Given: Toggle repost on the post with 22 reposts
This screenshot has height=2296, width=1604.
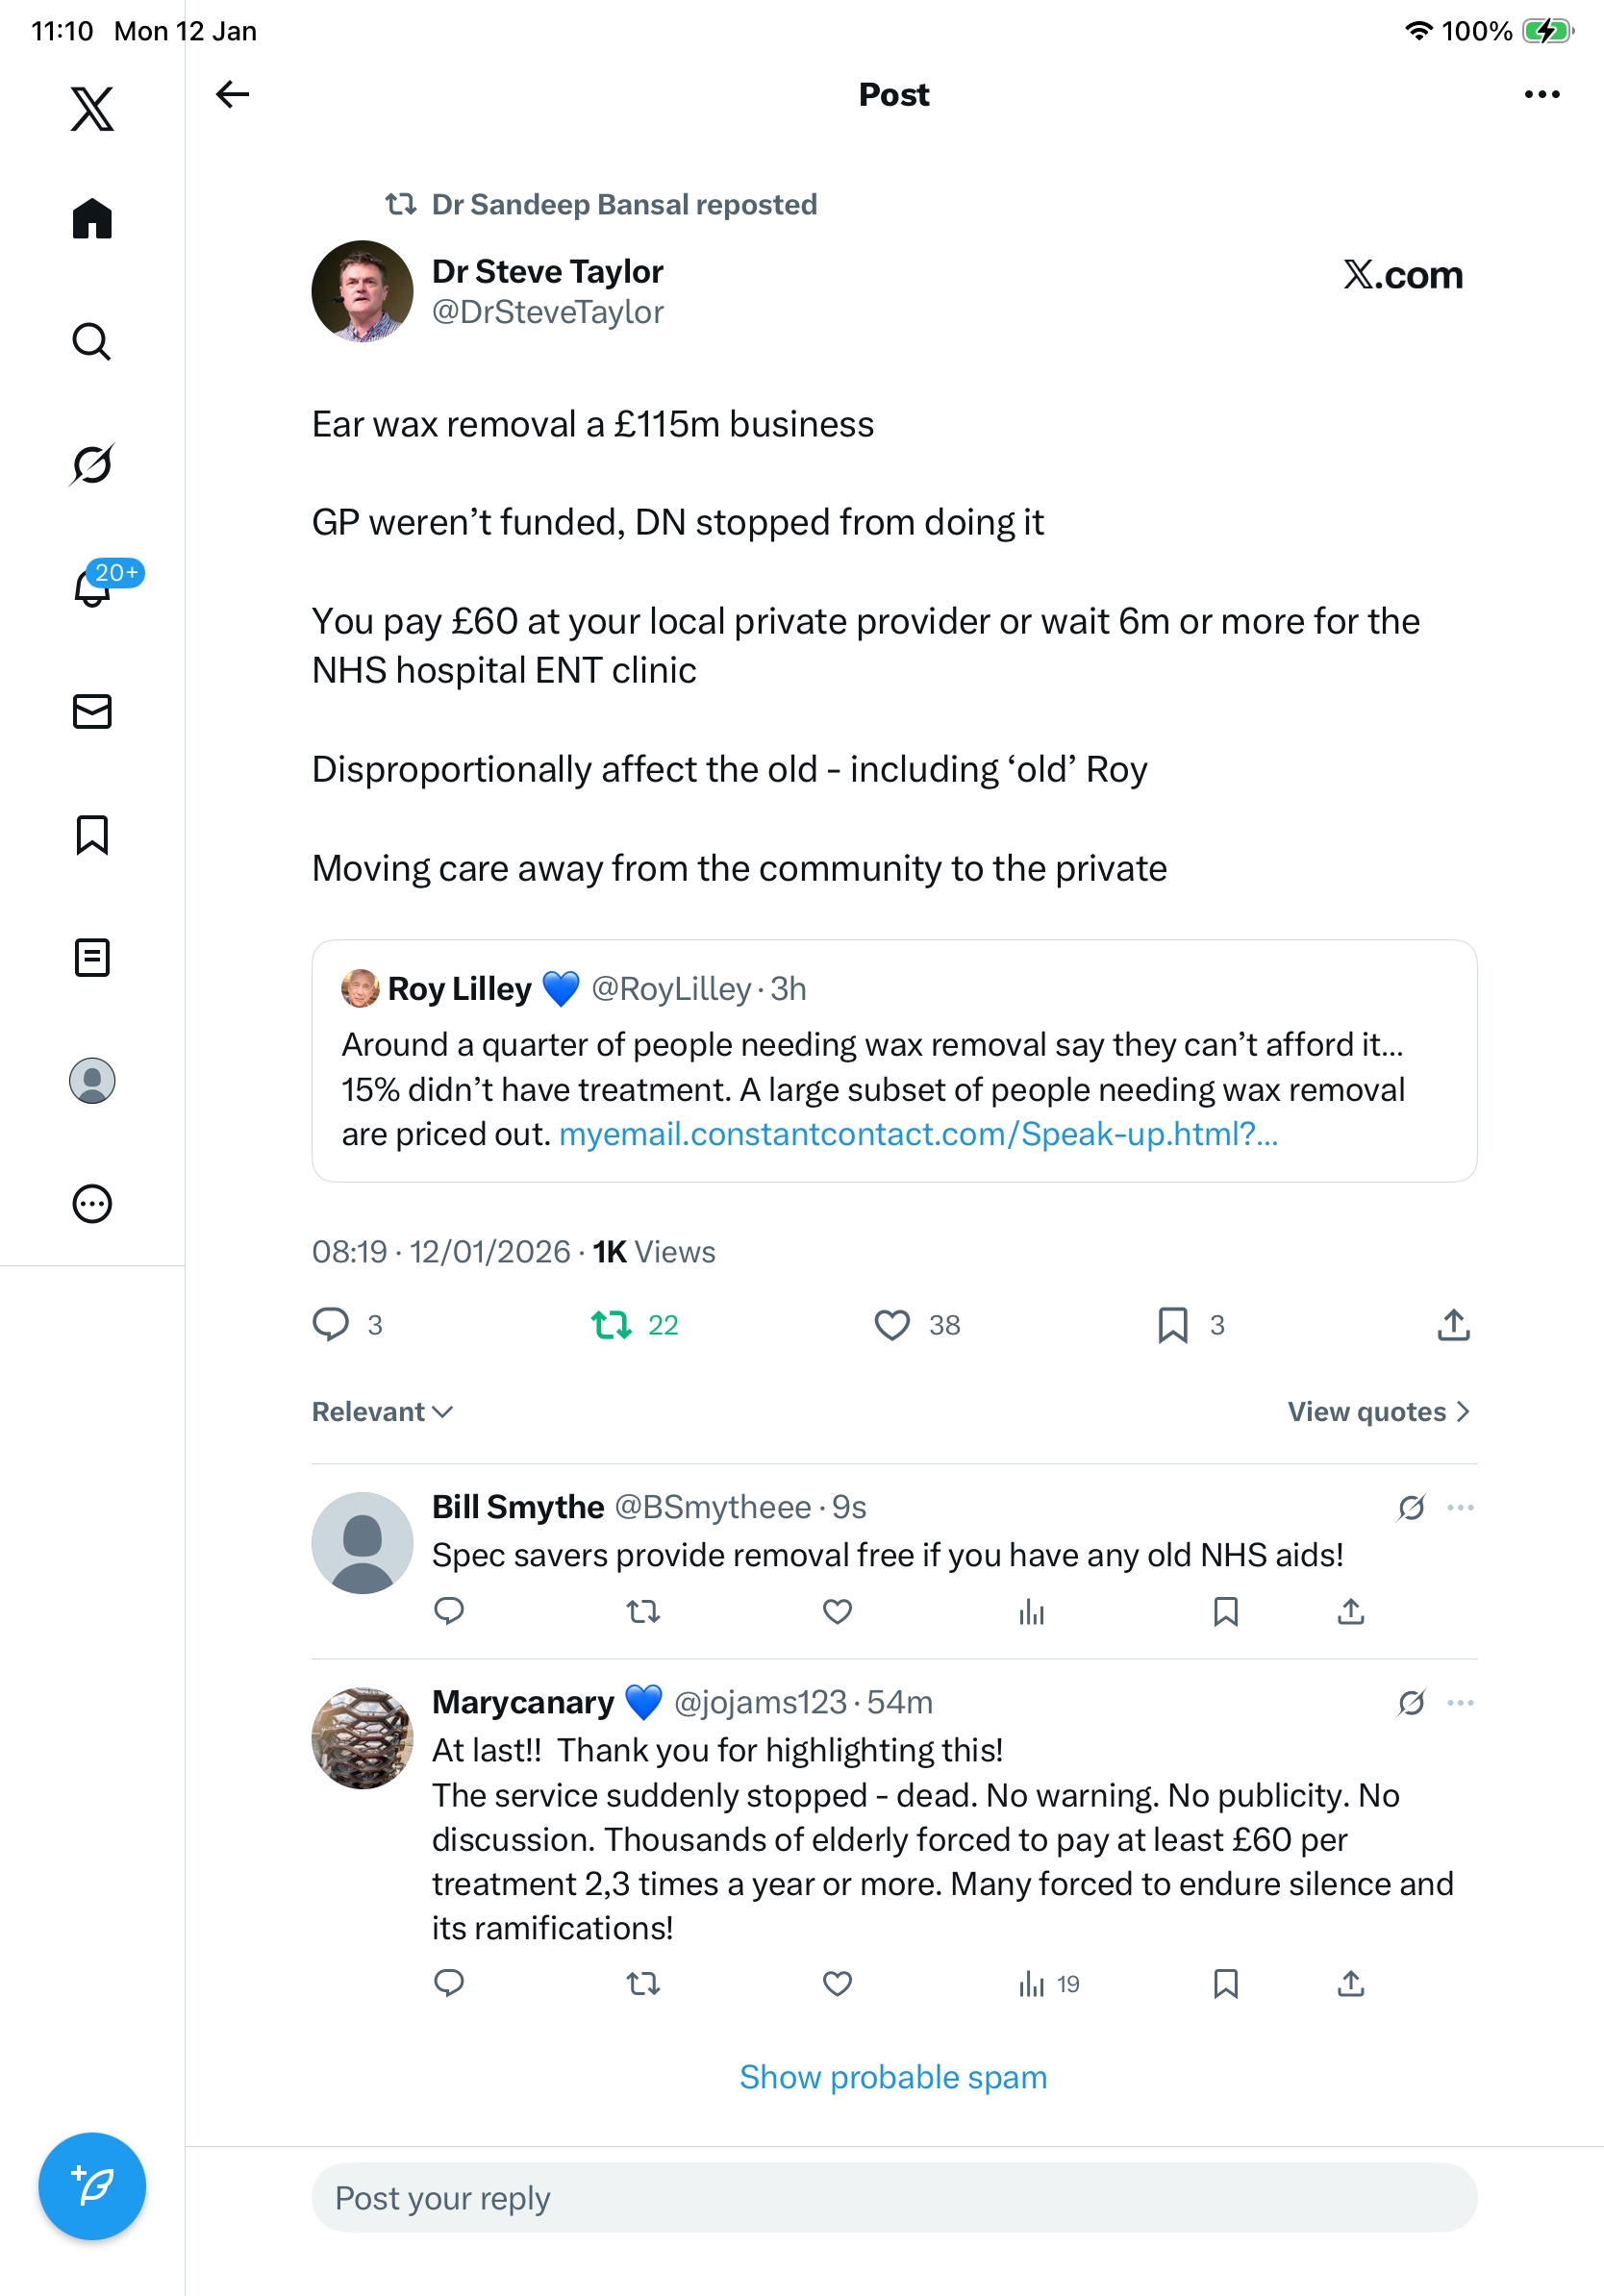Looking at the screenshot, I should [611, 1325].
